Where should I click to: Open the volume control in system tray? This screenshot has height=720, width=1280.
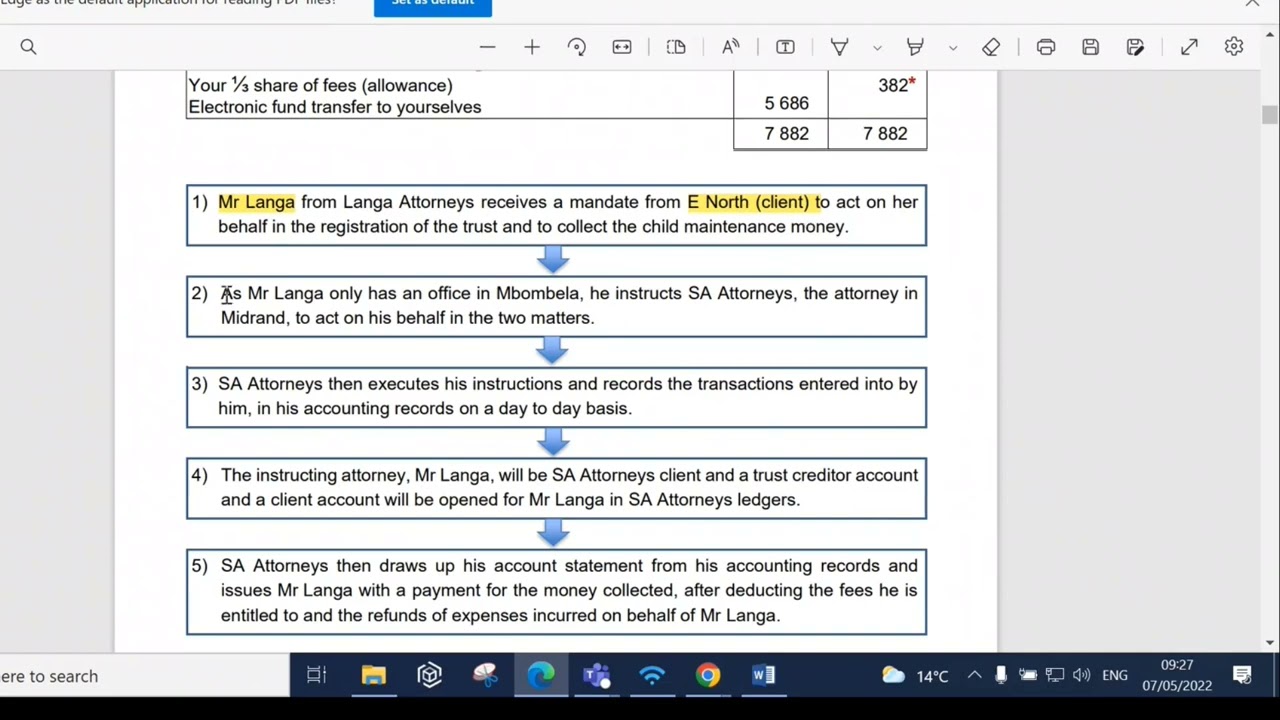tap(1081, 676)
